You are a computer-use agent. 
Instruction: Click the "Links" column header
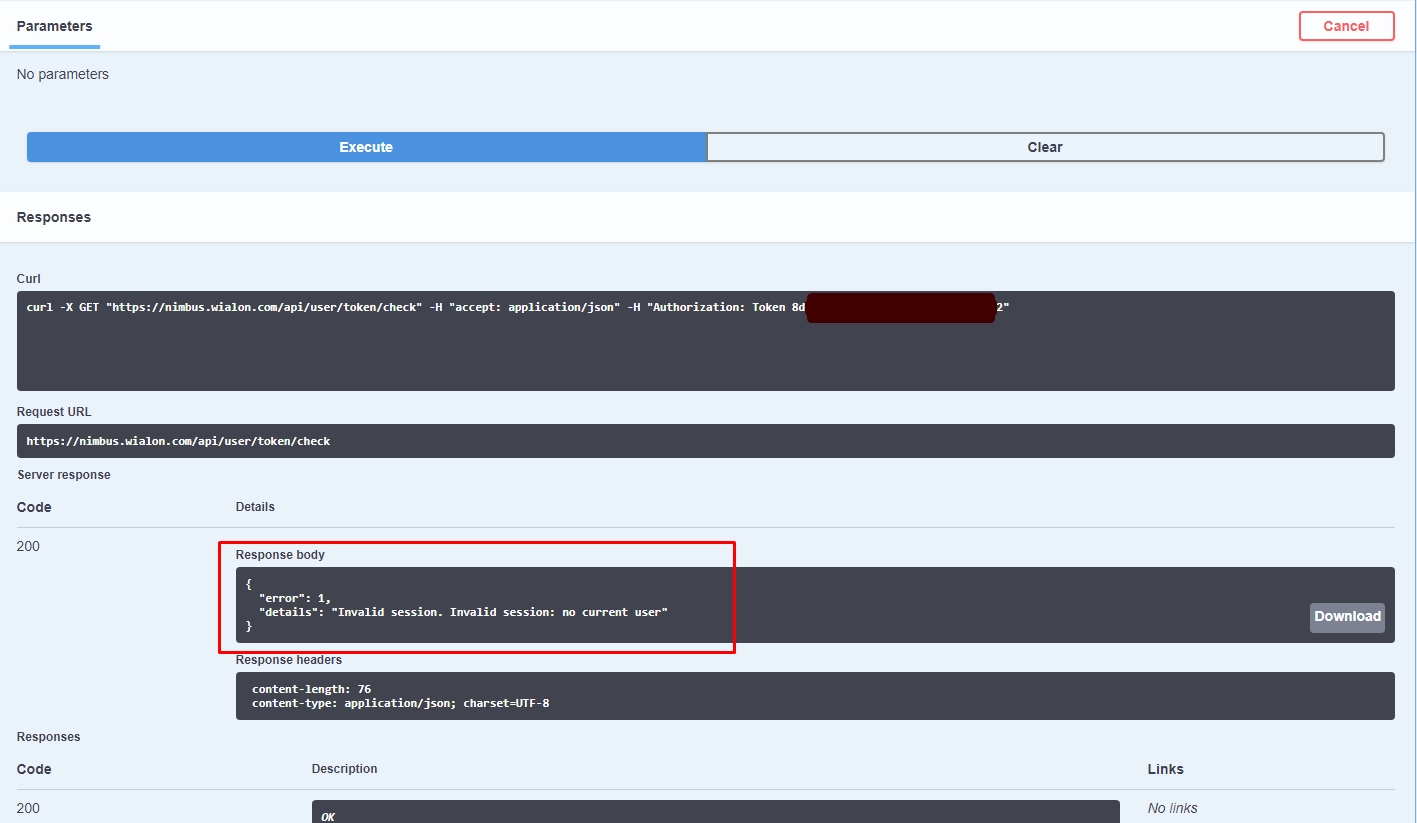coord(1165,769)
